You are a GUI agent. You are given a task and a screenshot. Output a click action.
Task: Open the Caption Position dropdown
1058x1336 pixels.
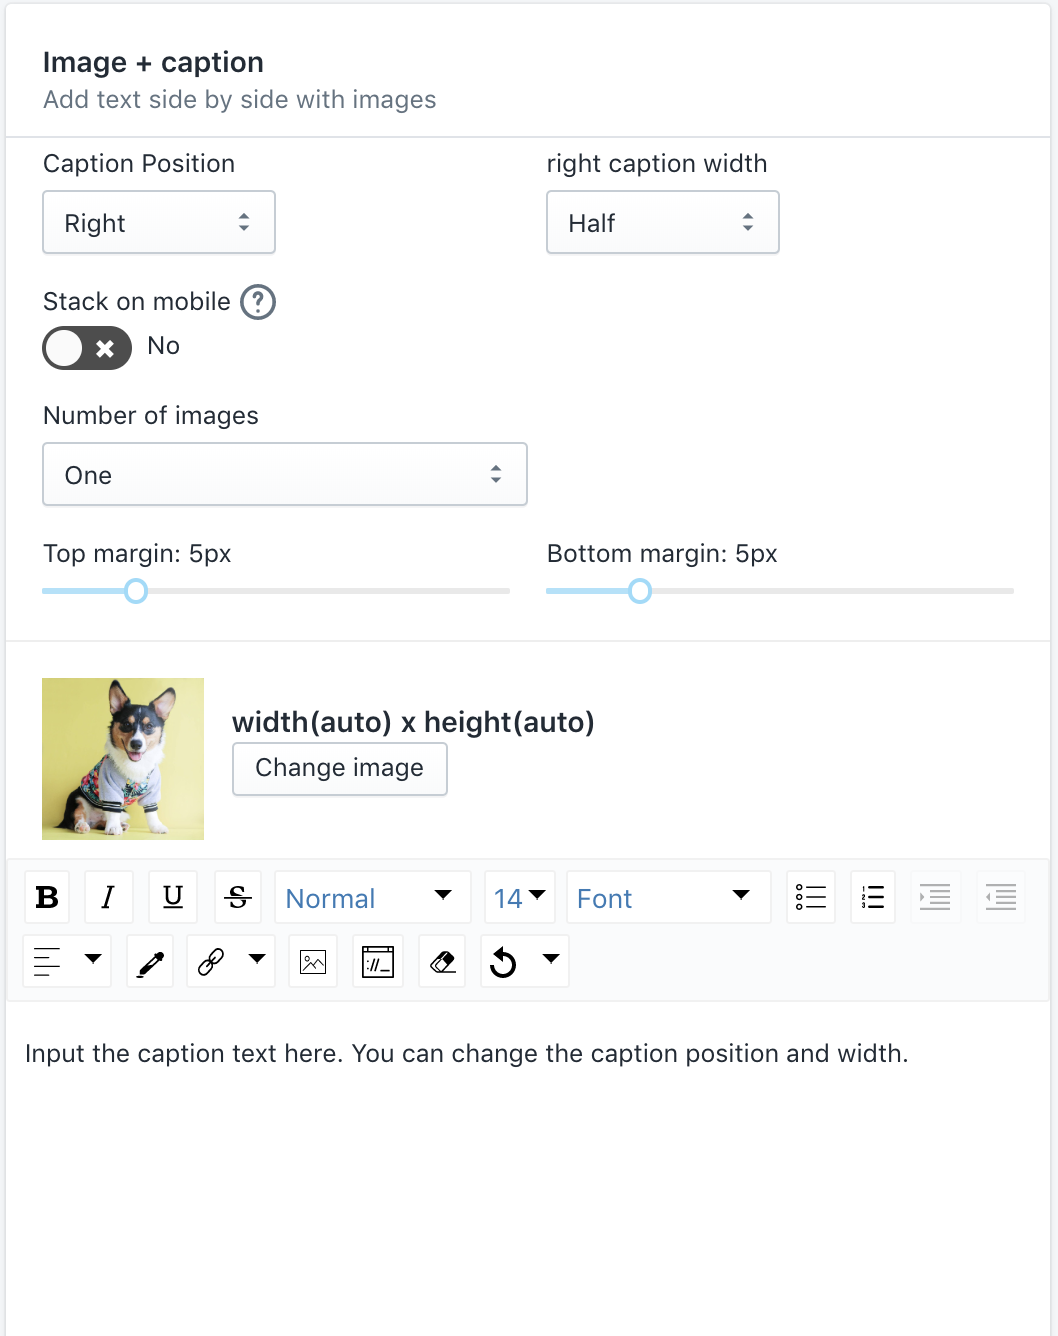tap(158, 222)
